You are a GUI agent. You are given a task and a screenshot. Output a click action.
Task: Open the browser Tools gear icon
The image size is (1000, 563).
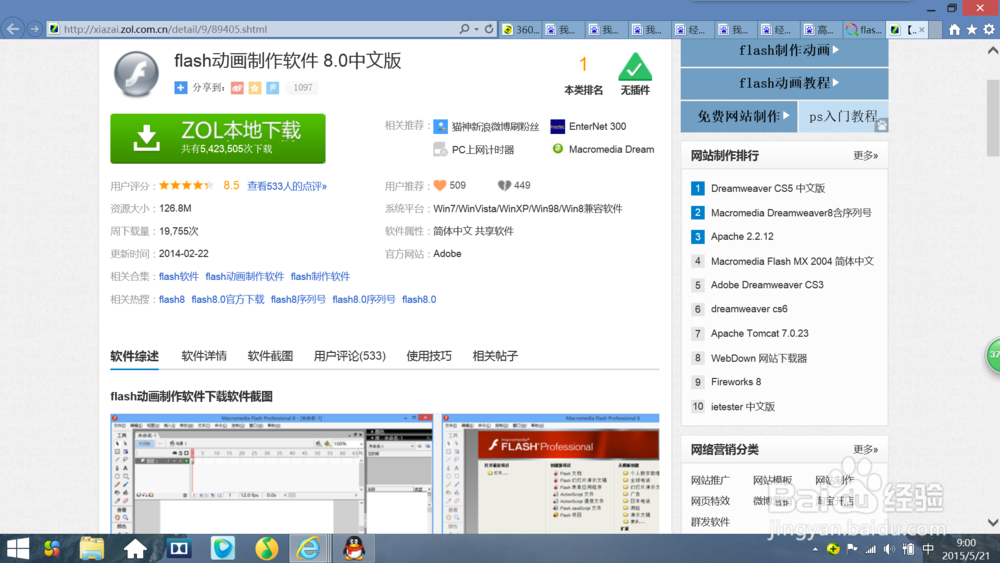pos(989,29)
